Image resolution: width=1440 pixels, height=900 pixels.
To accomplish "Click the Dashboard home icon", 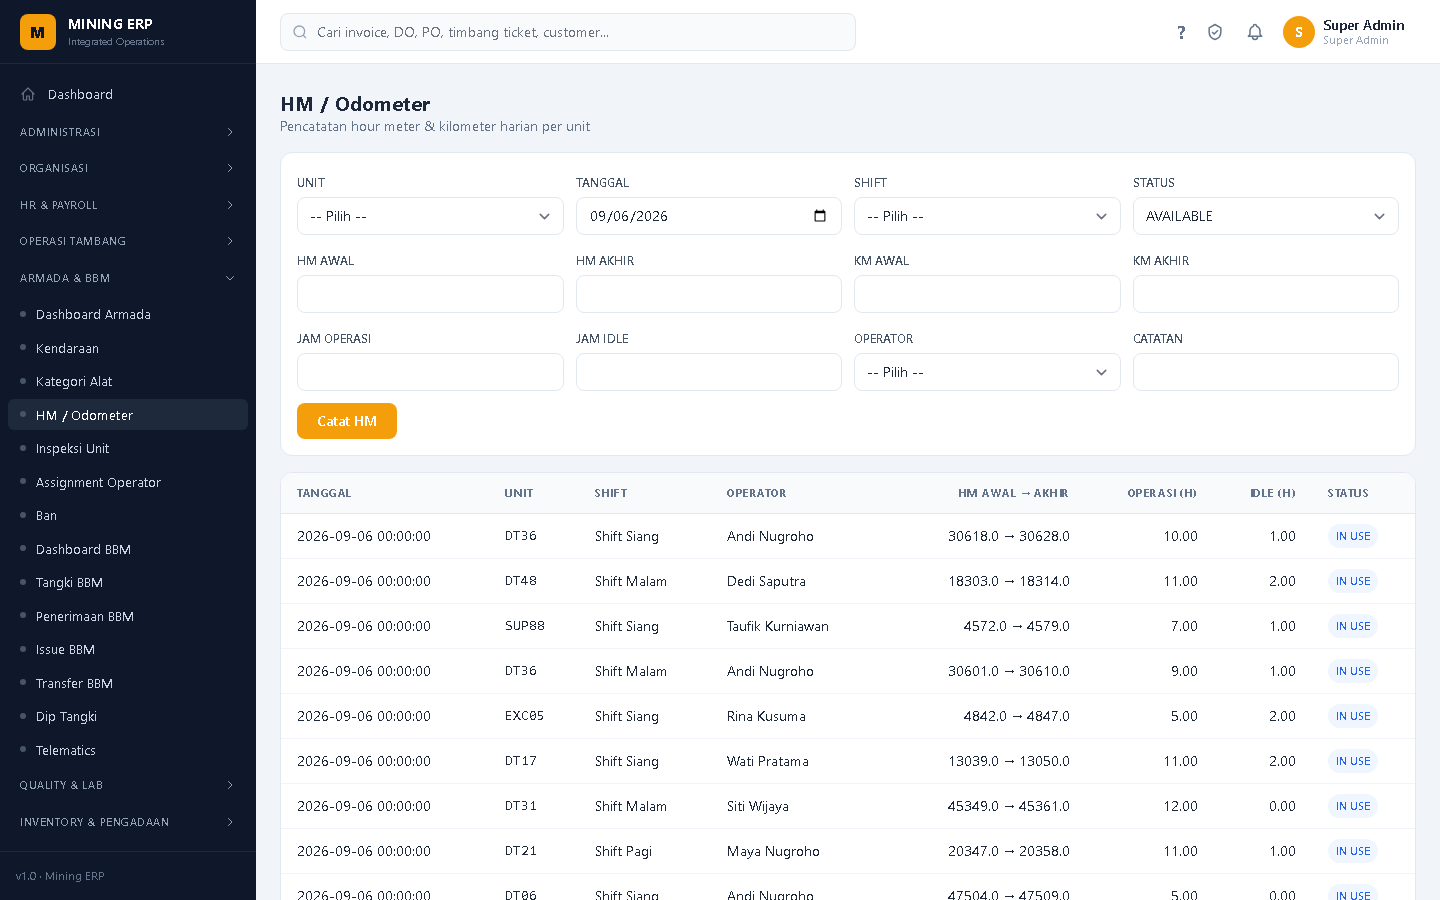I will (x=28, y=94).
